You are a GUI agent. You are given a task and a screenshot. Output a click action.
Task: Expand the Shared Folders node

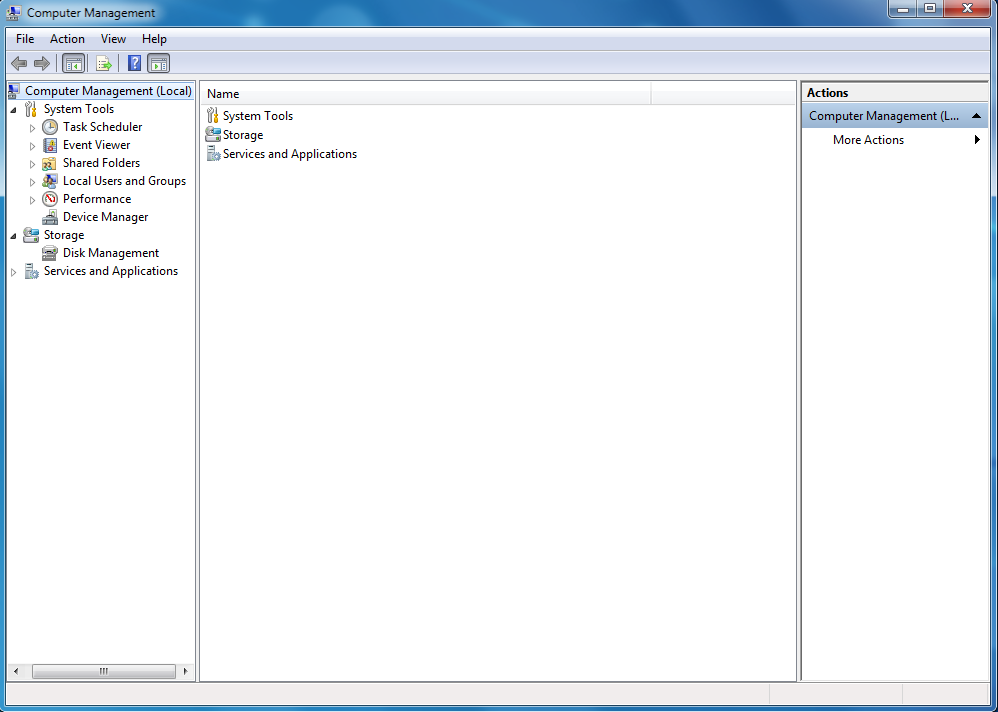point(32,164)
